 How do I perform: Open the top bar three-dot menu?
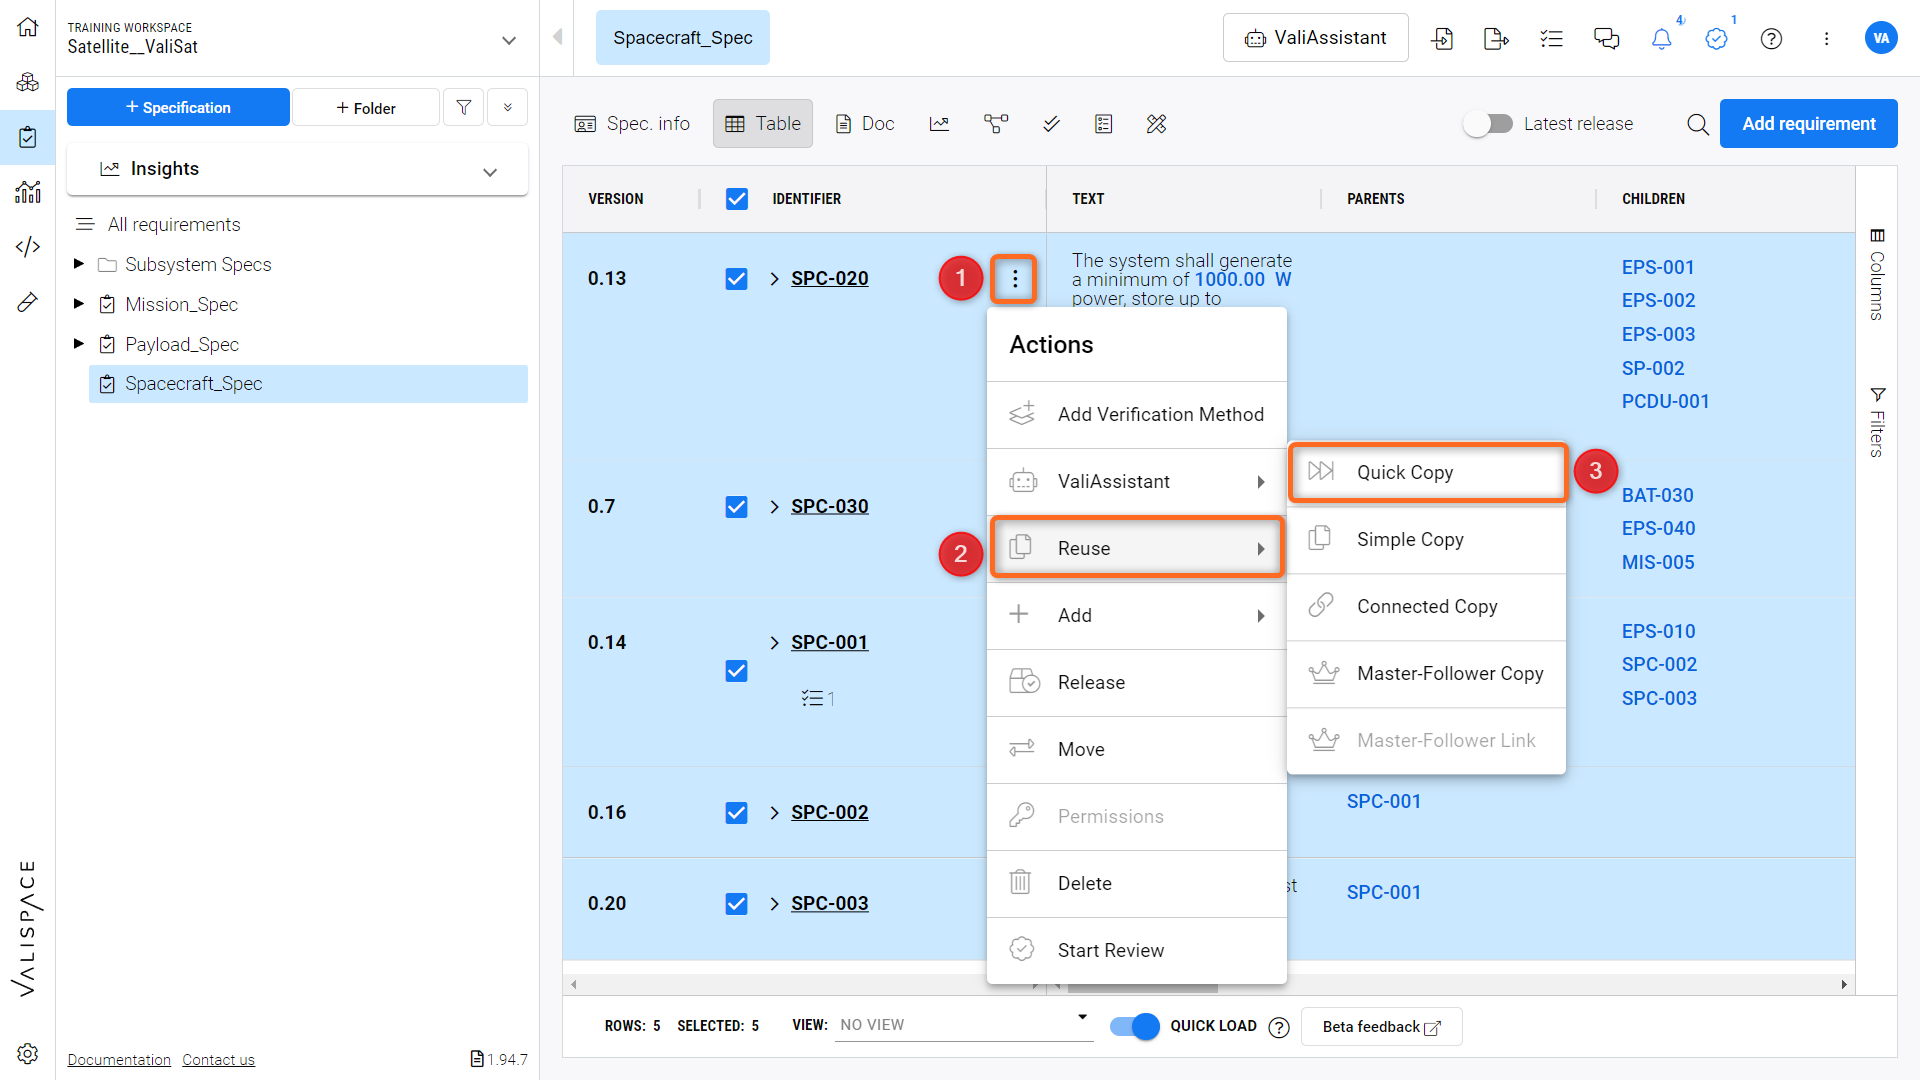point(1826,38)
